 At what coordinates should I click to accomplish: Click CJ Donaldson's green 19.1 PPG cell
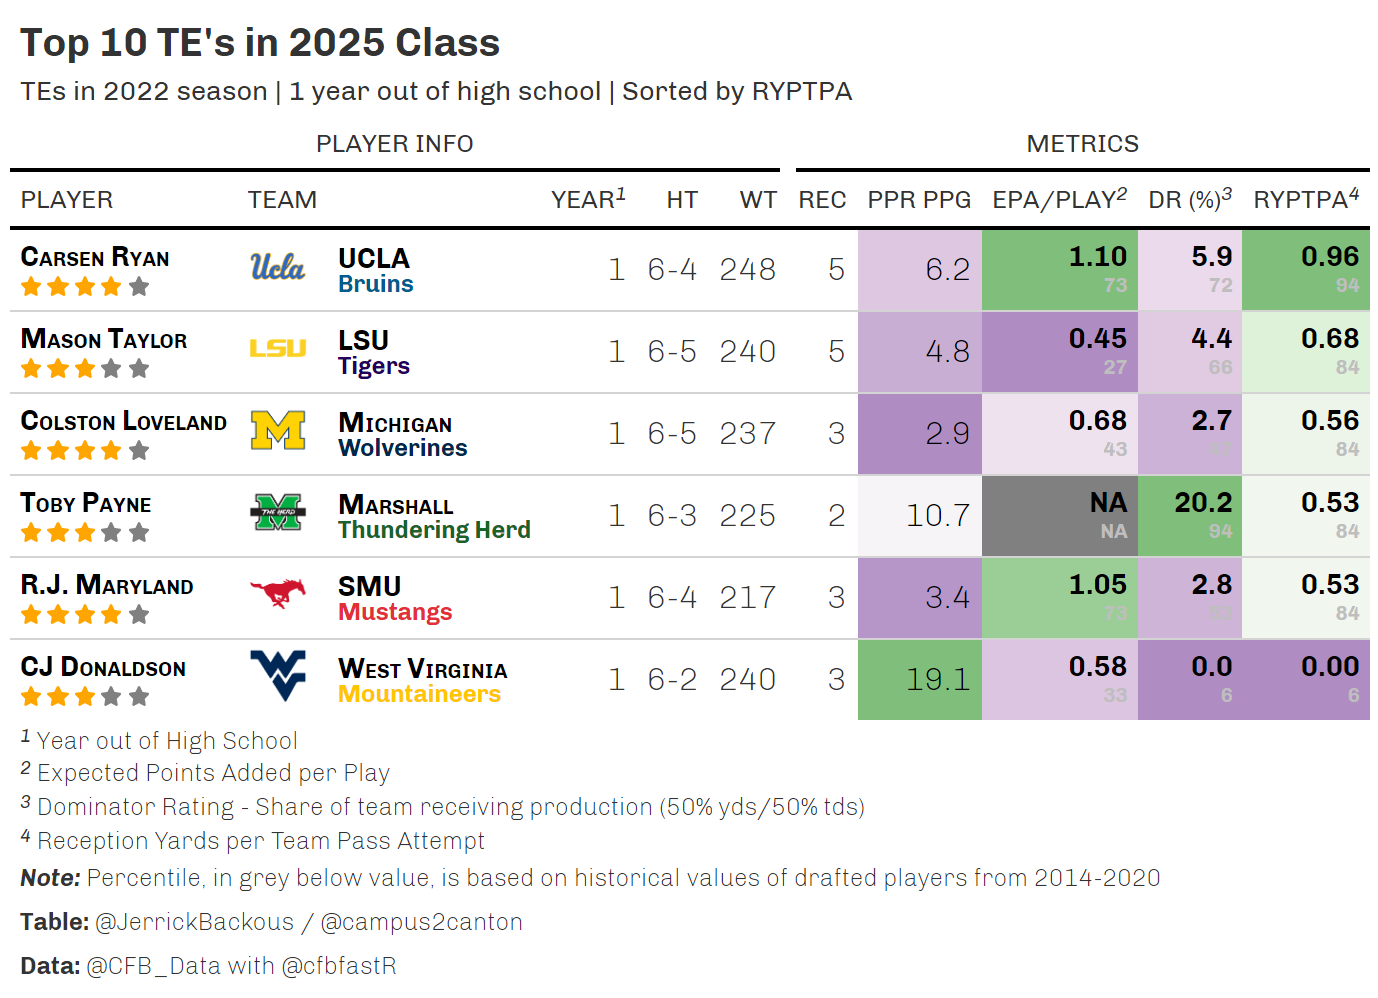tap(919, 679)
